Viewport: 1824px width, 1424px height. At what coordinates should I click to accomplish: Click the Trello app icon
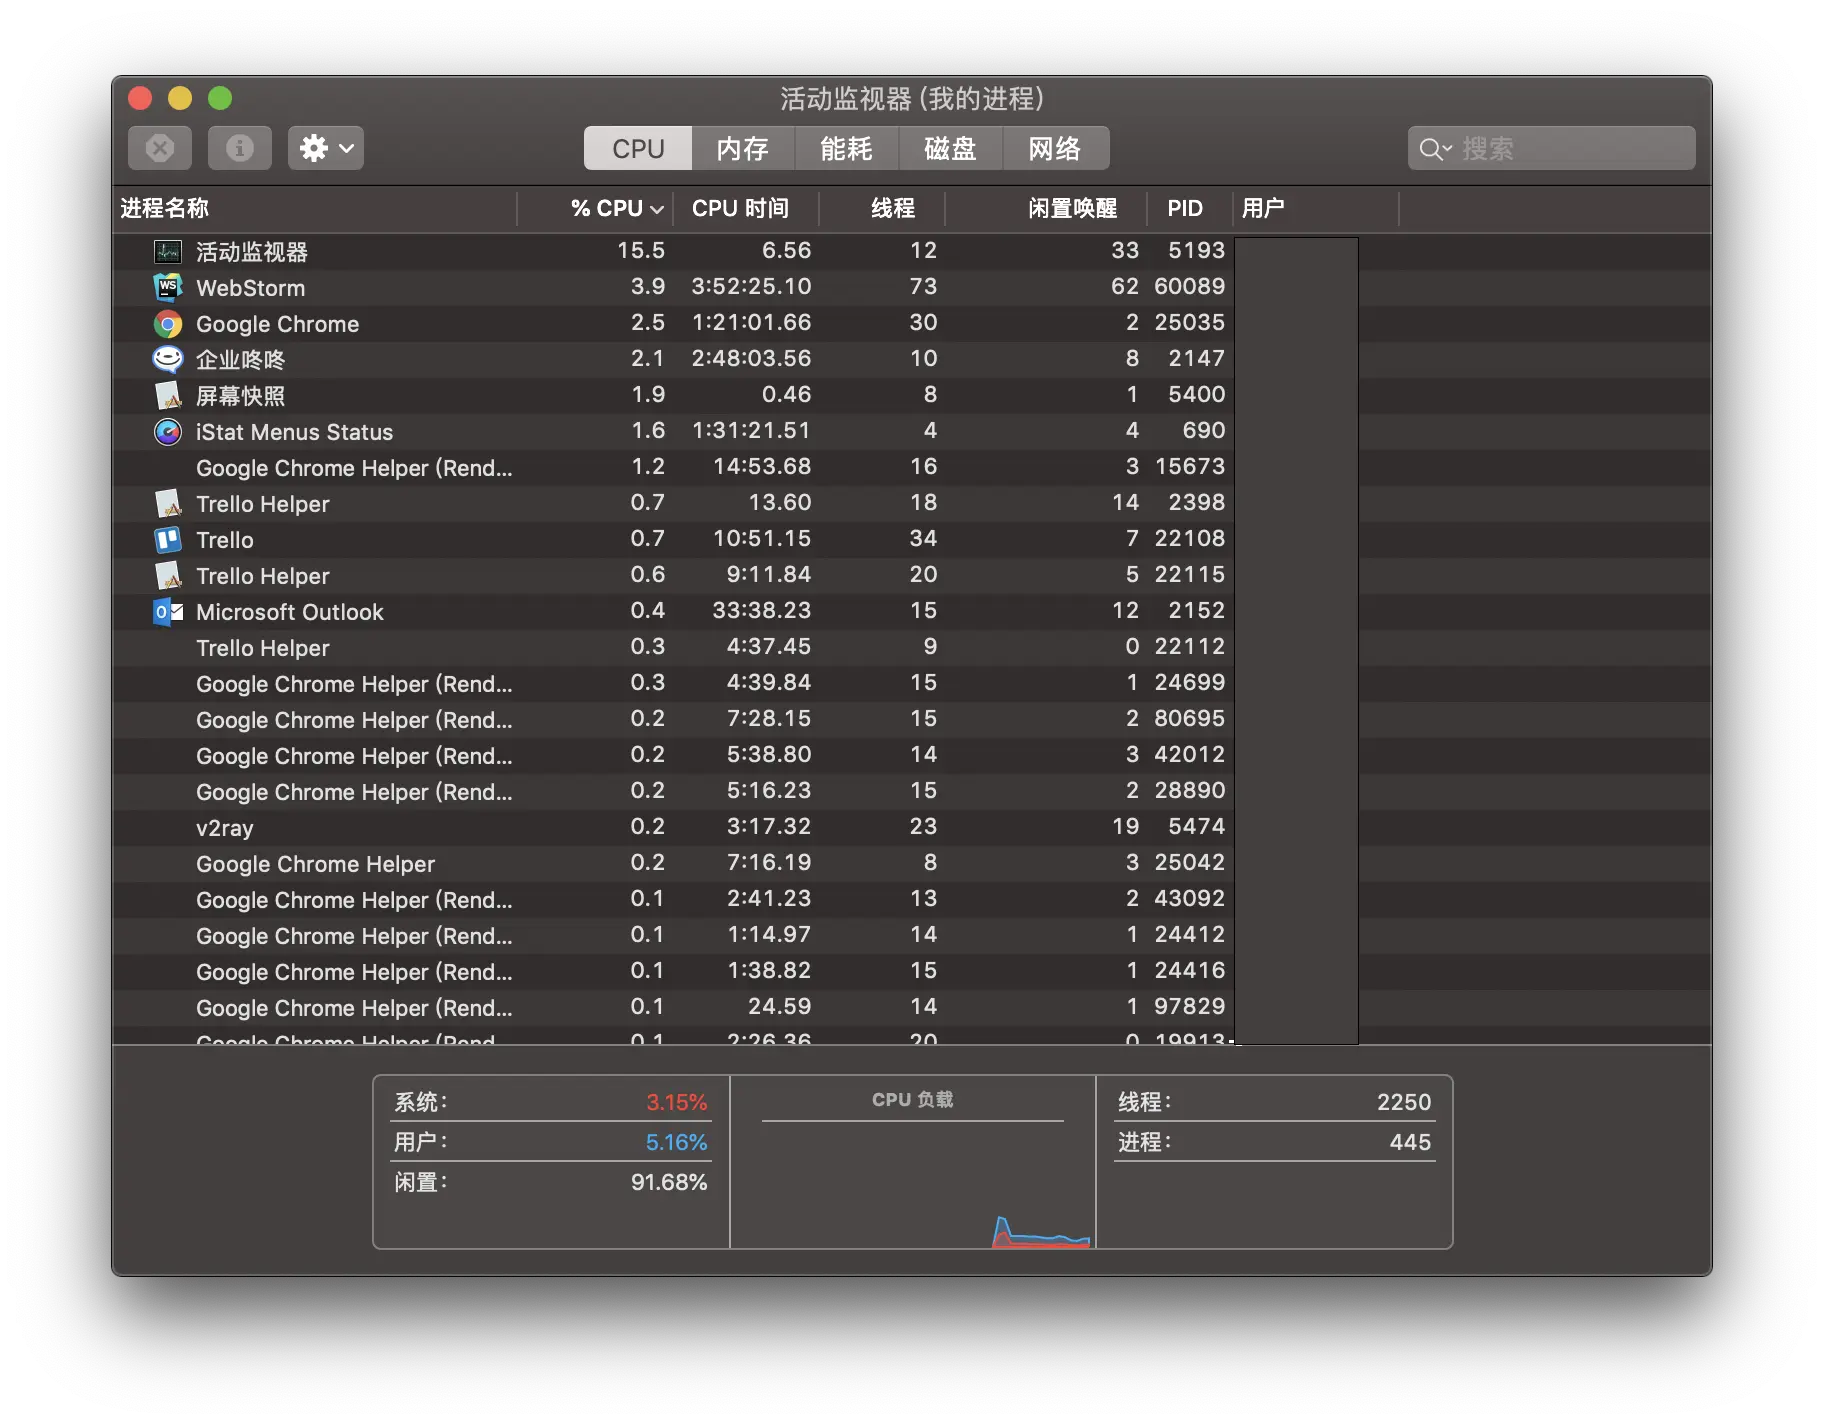coord(168,539)
